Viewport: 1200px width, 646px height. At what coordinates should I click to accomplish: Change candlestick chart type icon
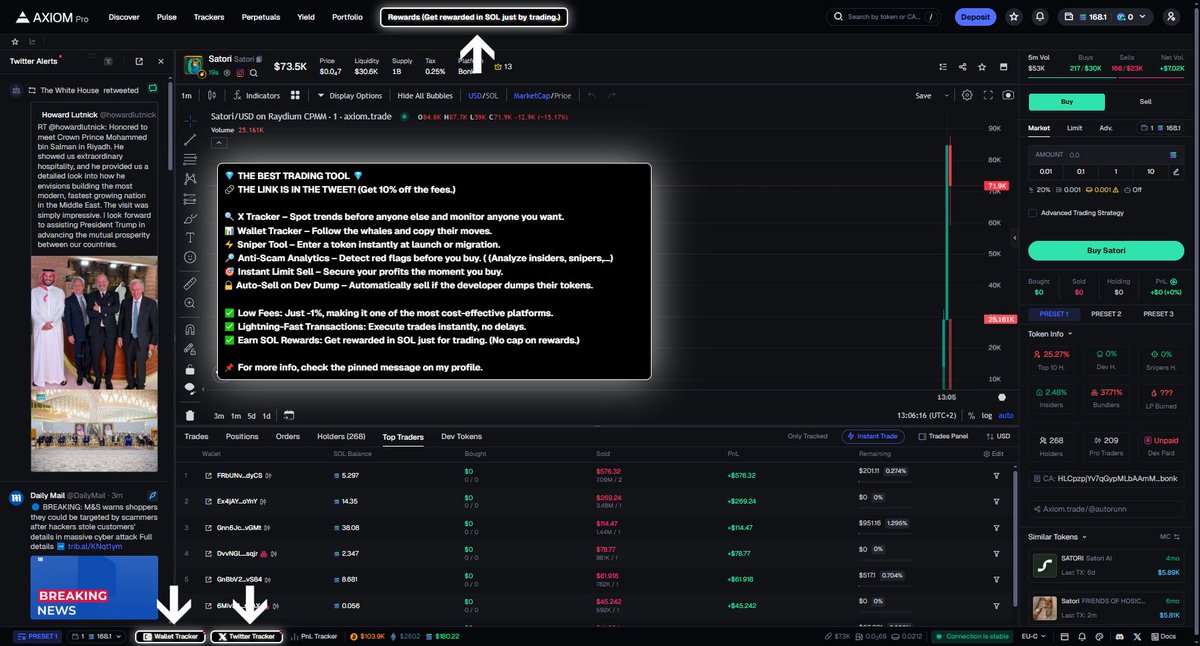[211, 96]
